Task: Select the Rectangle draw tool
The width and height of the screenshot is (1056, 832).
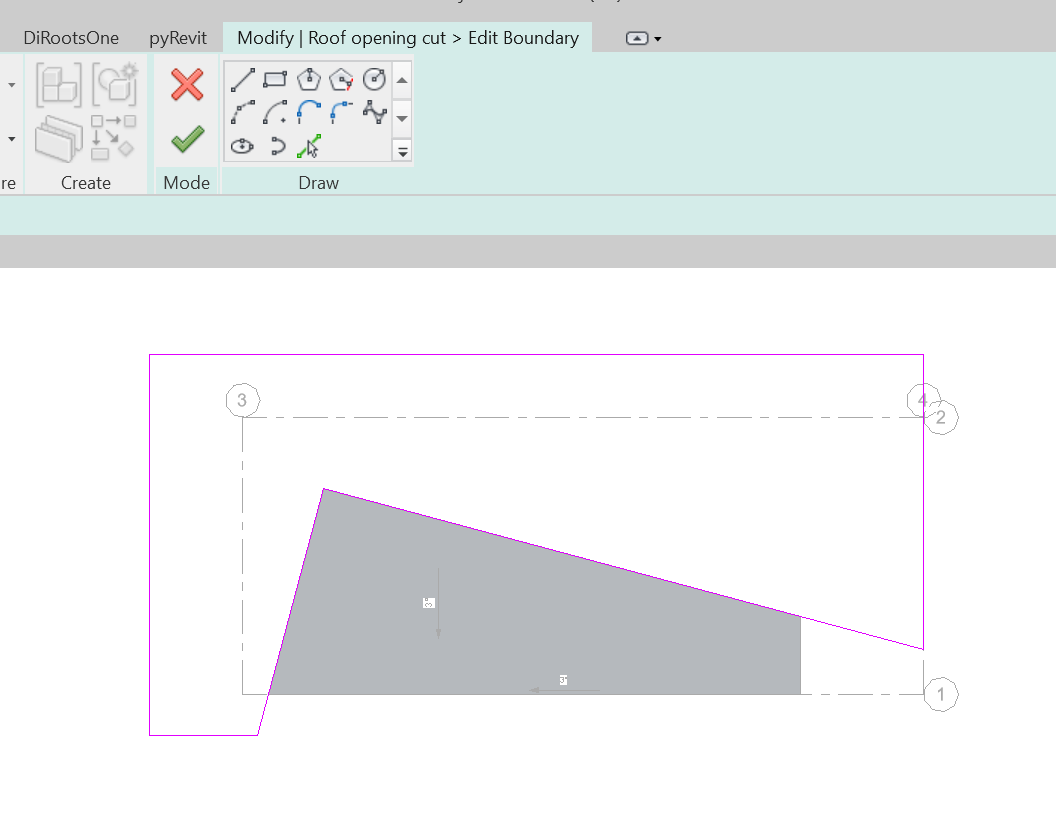Action: pos(274,80)
